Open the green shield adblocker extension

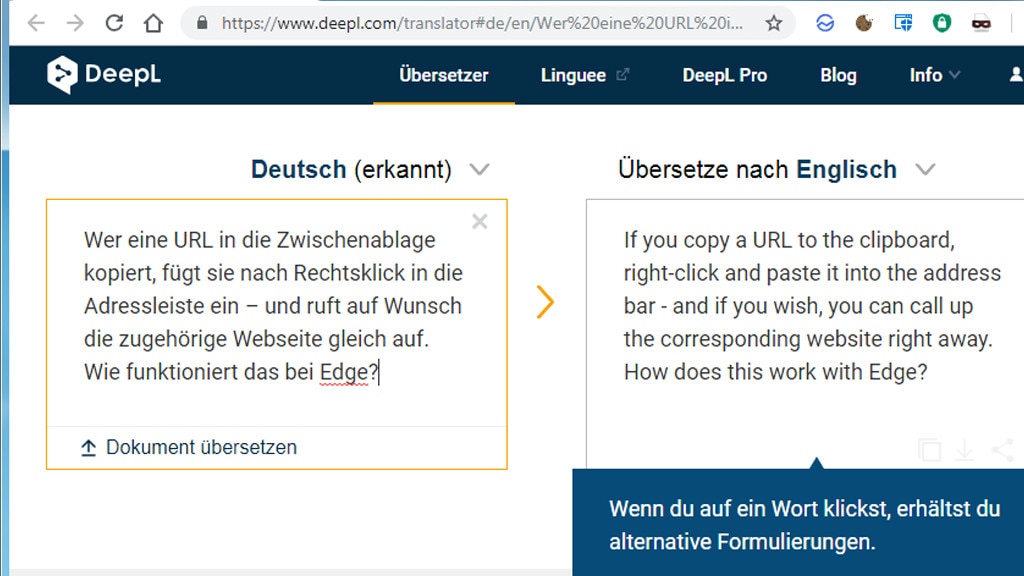(x=941, y=22)
